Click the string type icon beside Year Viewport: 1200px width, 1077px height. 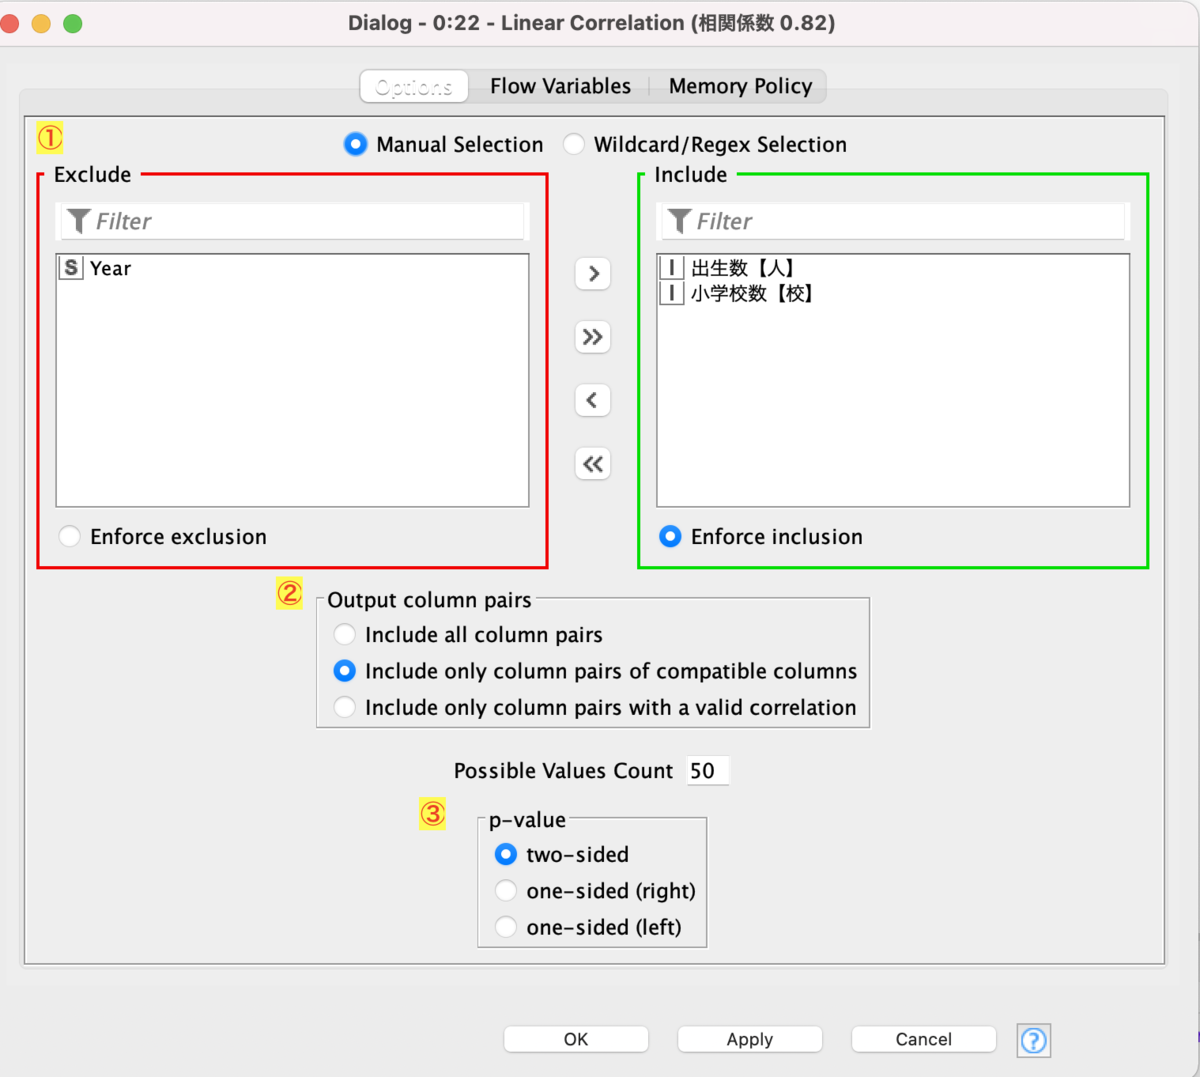pyautogui.click(x=71, y=268)
